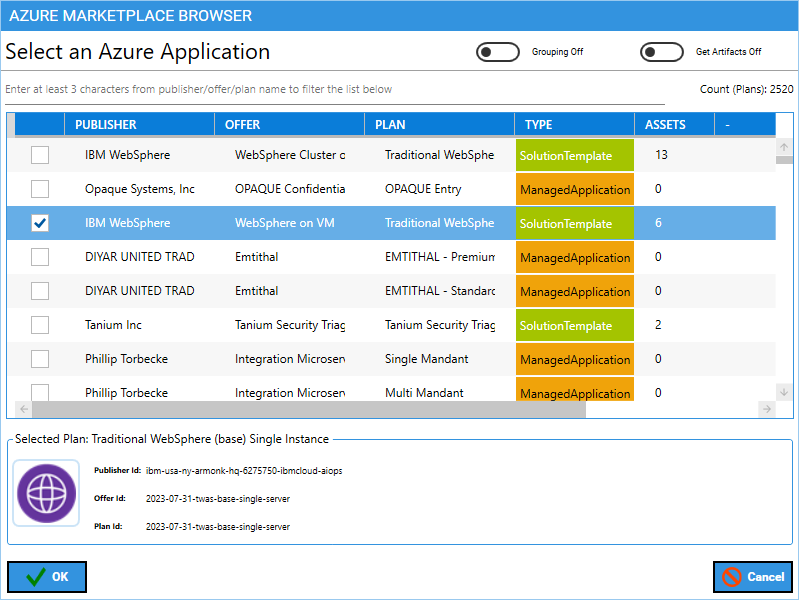Click the horizontal scroll right arrow
The width and height of the screenshot is (799, 600).
[766, 409]
